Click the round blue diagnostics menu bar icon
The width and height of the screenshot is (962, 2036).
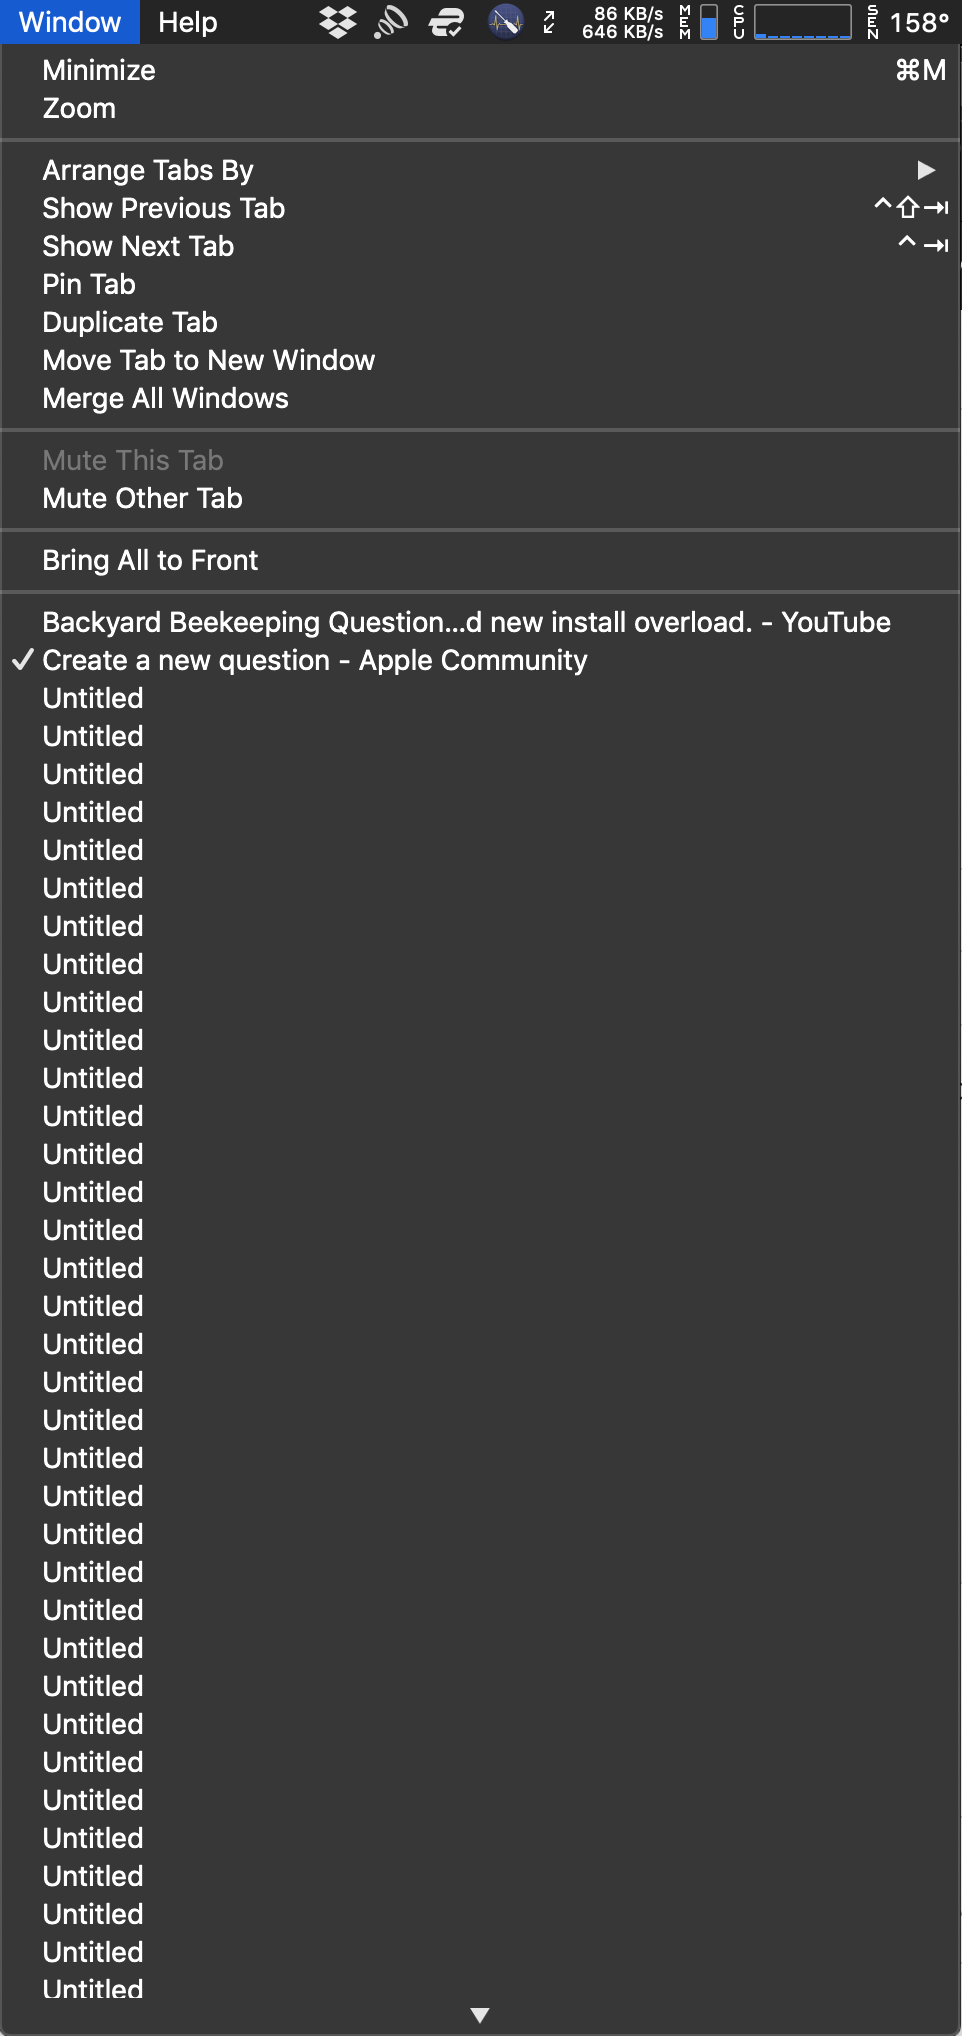(x=506, y=22)
